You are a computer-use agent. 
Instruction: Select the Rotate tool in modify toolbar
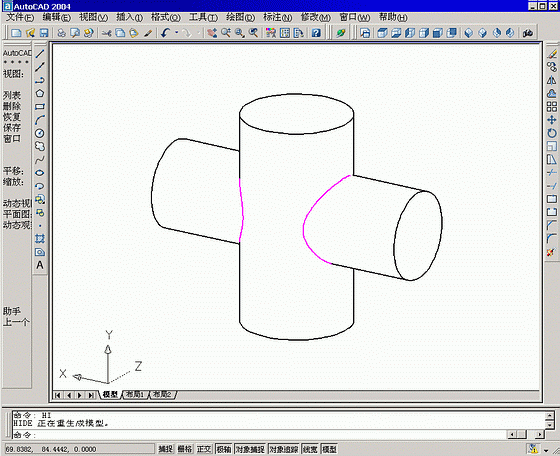[551, 133]
